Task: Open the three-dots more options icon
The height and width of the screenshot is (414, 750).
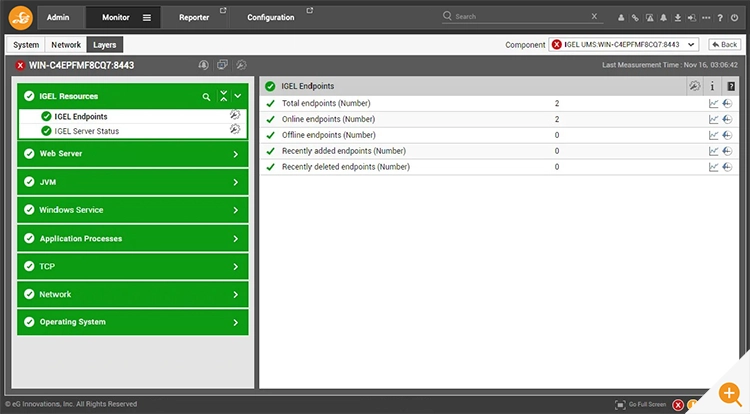Action: click(x=706, y=18)
